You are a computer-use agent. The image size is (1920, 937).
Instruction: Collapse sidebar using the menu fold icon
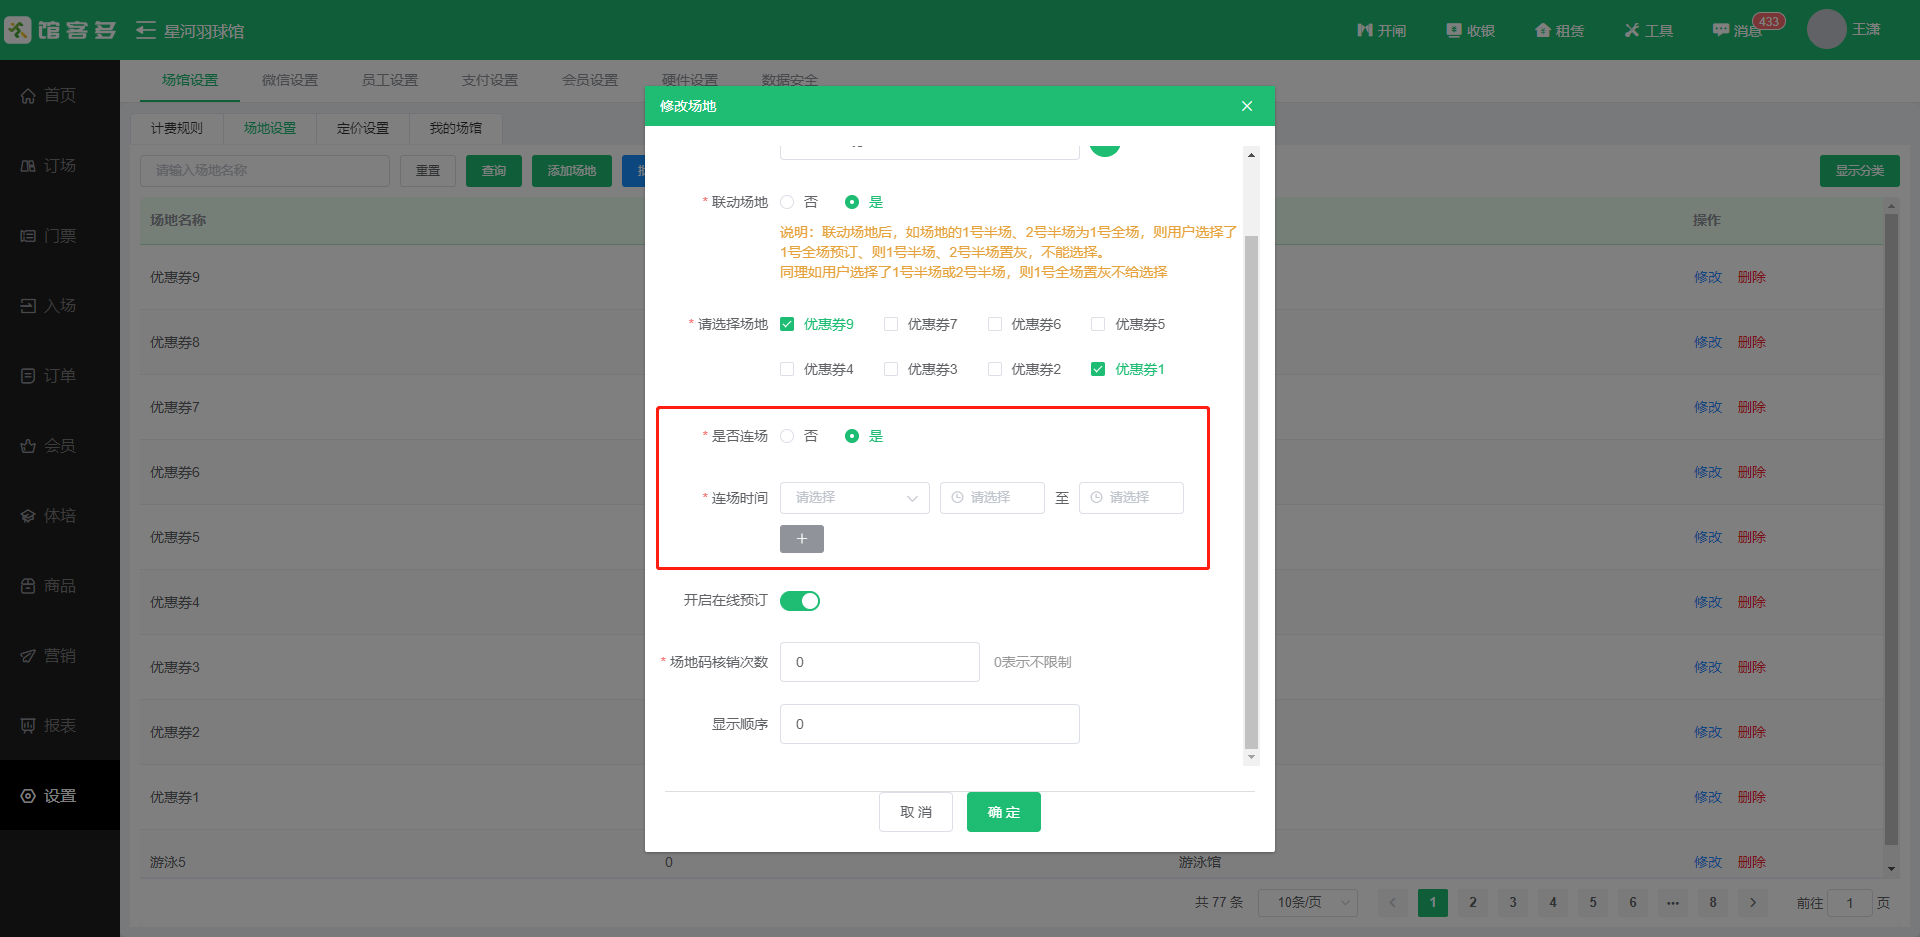coord(146,30)
